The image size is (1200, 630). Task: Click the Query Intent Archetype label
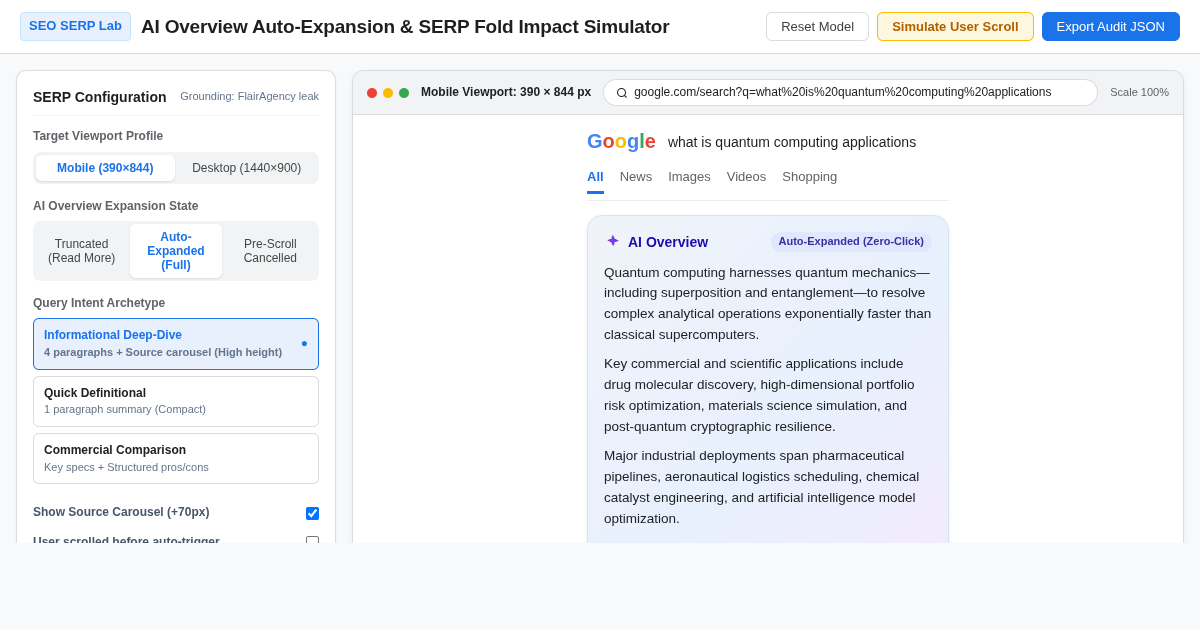[x=99, y=303]
